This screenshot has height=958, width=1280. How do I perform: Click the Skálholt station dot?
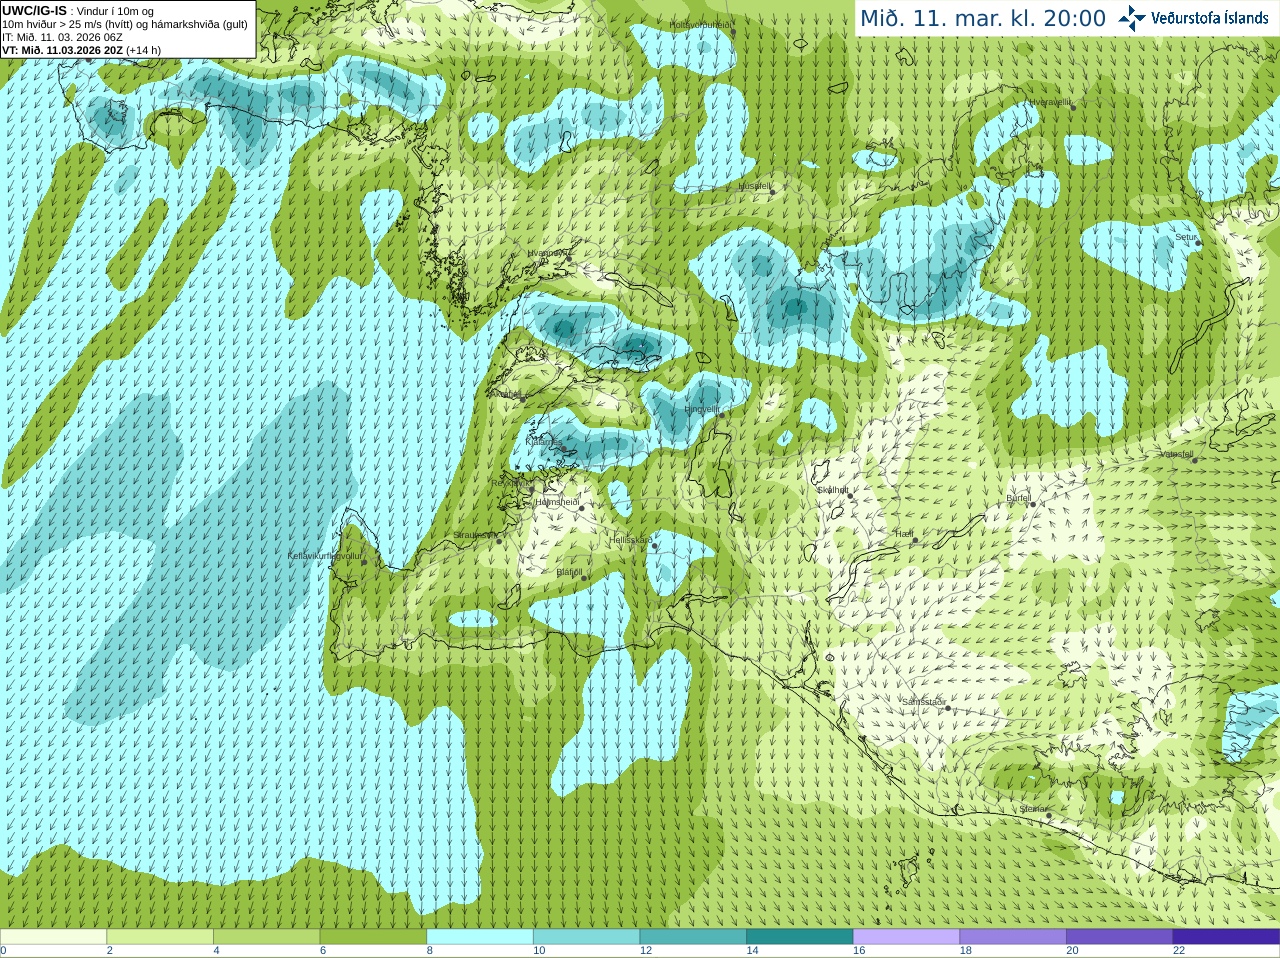coord(850,495)
